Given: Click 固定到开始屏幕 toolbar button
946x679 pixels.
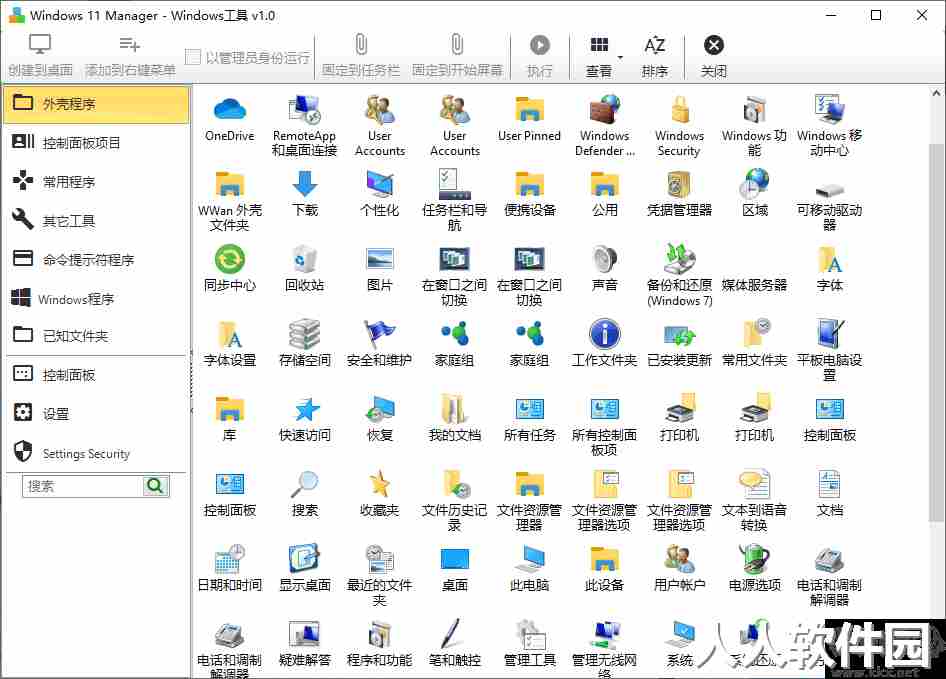Looking at the screenshot, I should 457,56.
